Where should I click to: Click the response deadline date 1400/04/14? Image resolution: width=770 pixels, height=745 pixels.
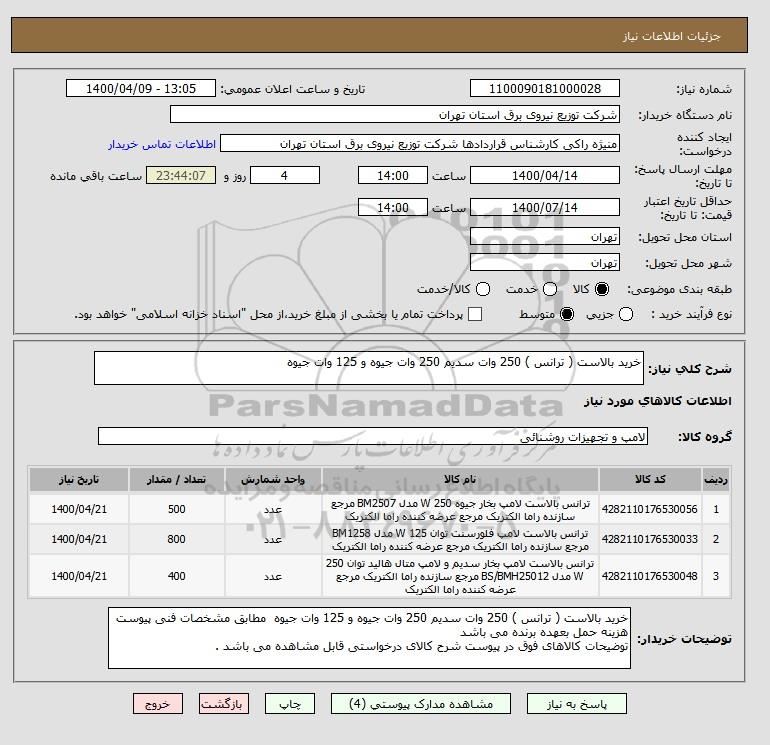point(545,175)
